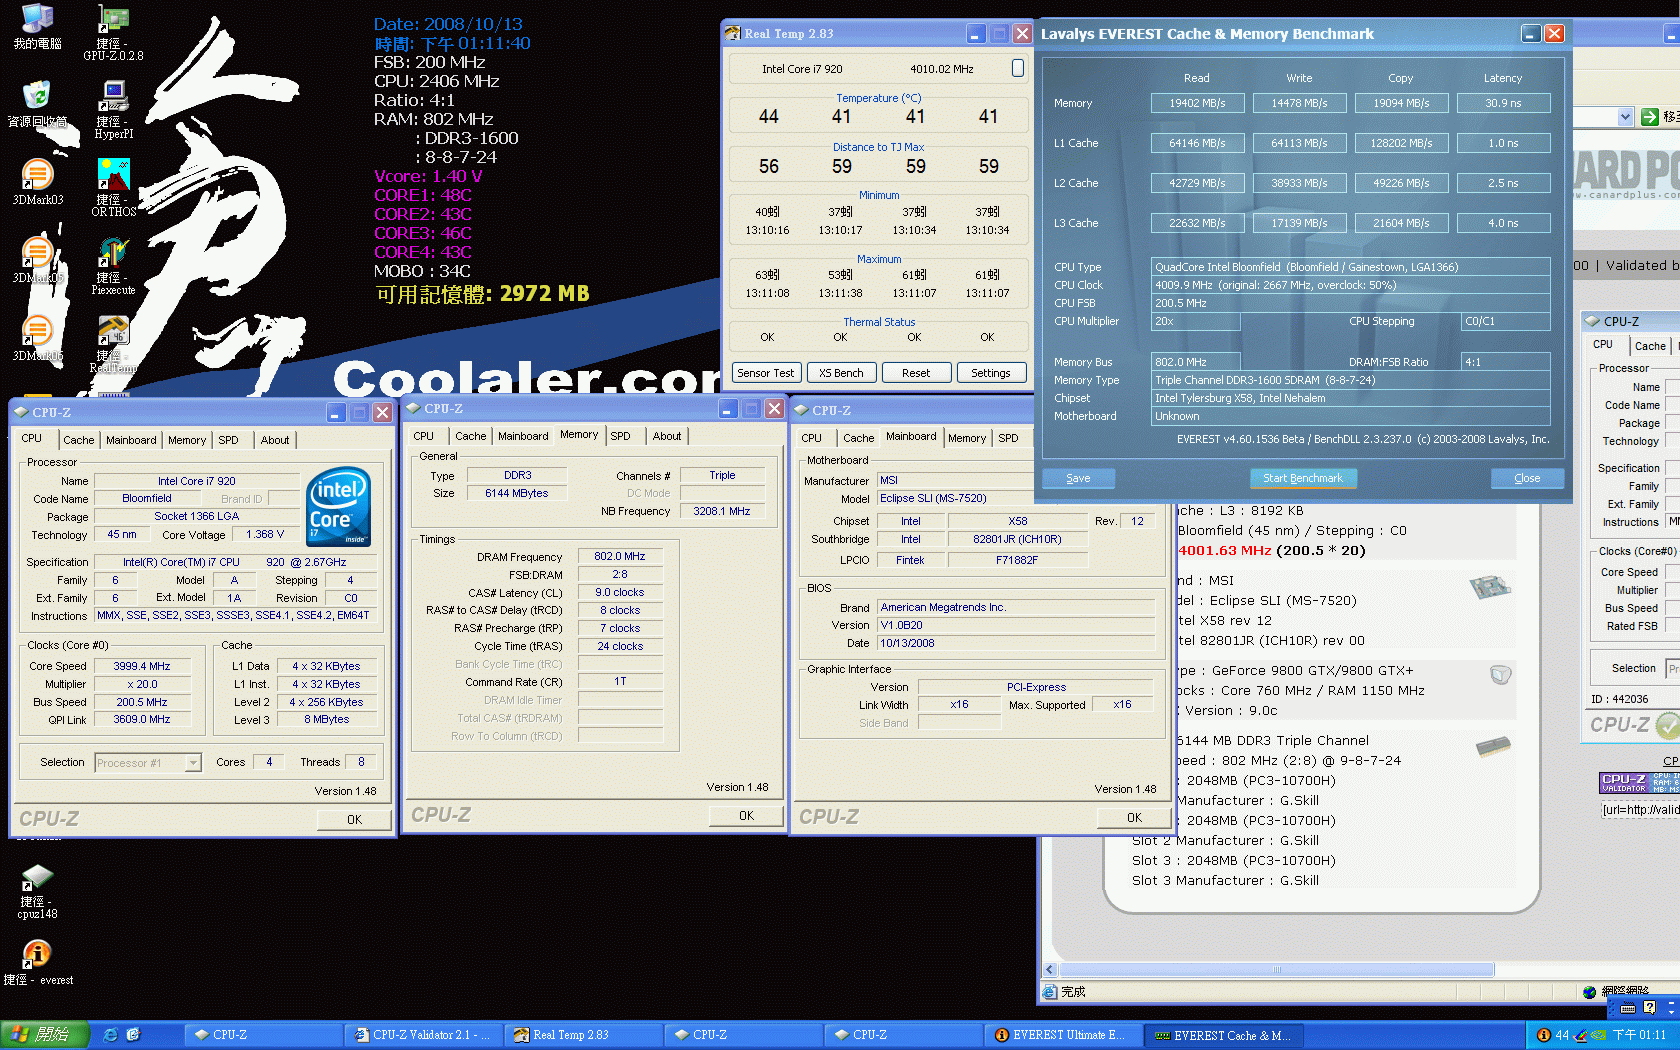Launch the Piexecute shortcut icon
This screenshot has width=1680, height=1050.
[113, 266]
